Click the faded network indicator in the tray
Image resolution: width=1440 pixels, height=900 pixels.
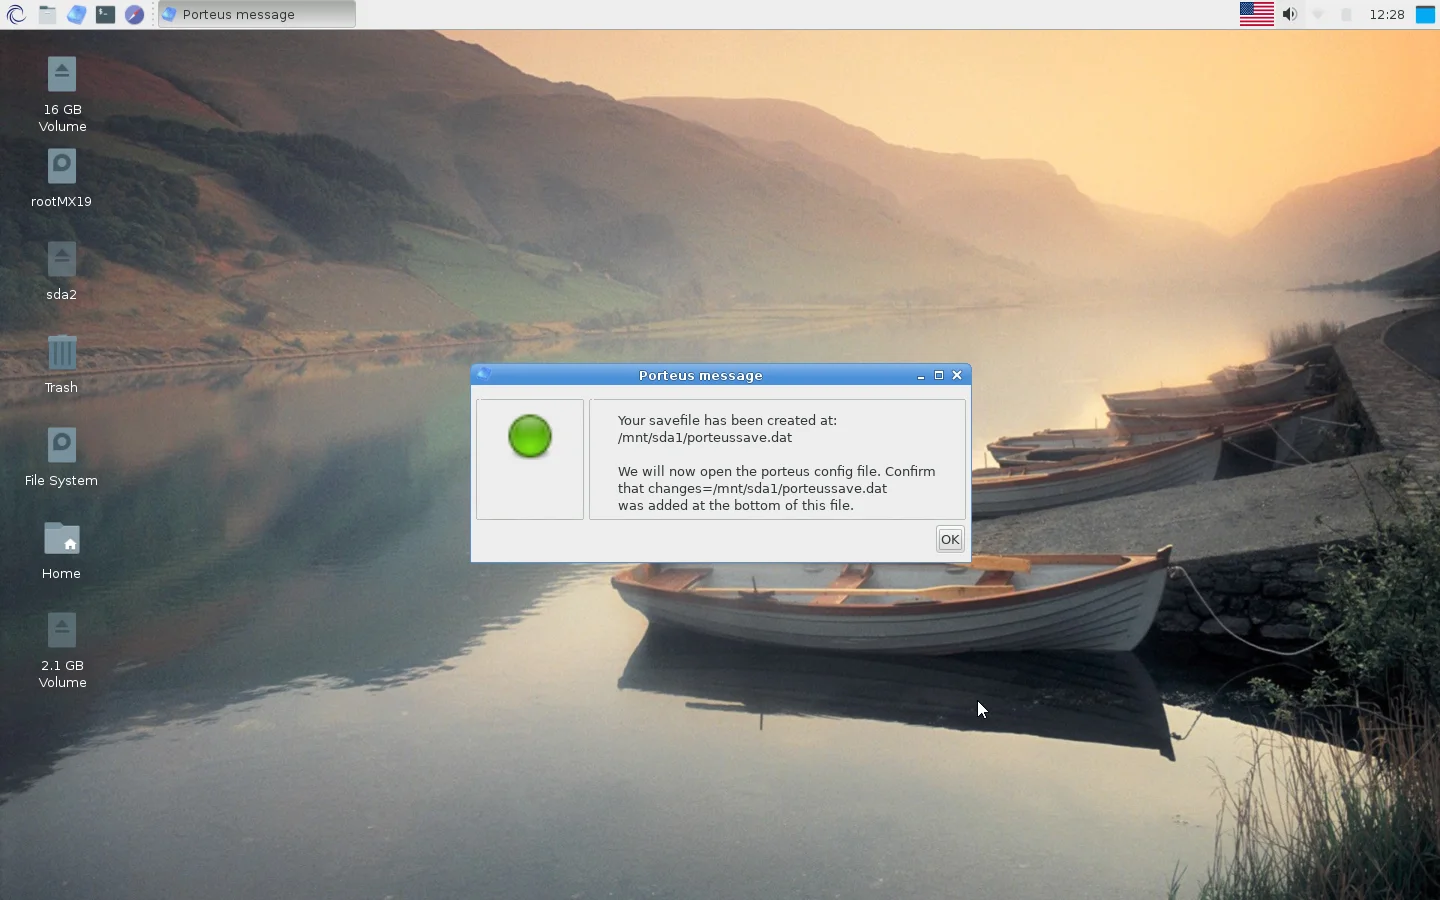pos(1319,14)
